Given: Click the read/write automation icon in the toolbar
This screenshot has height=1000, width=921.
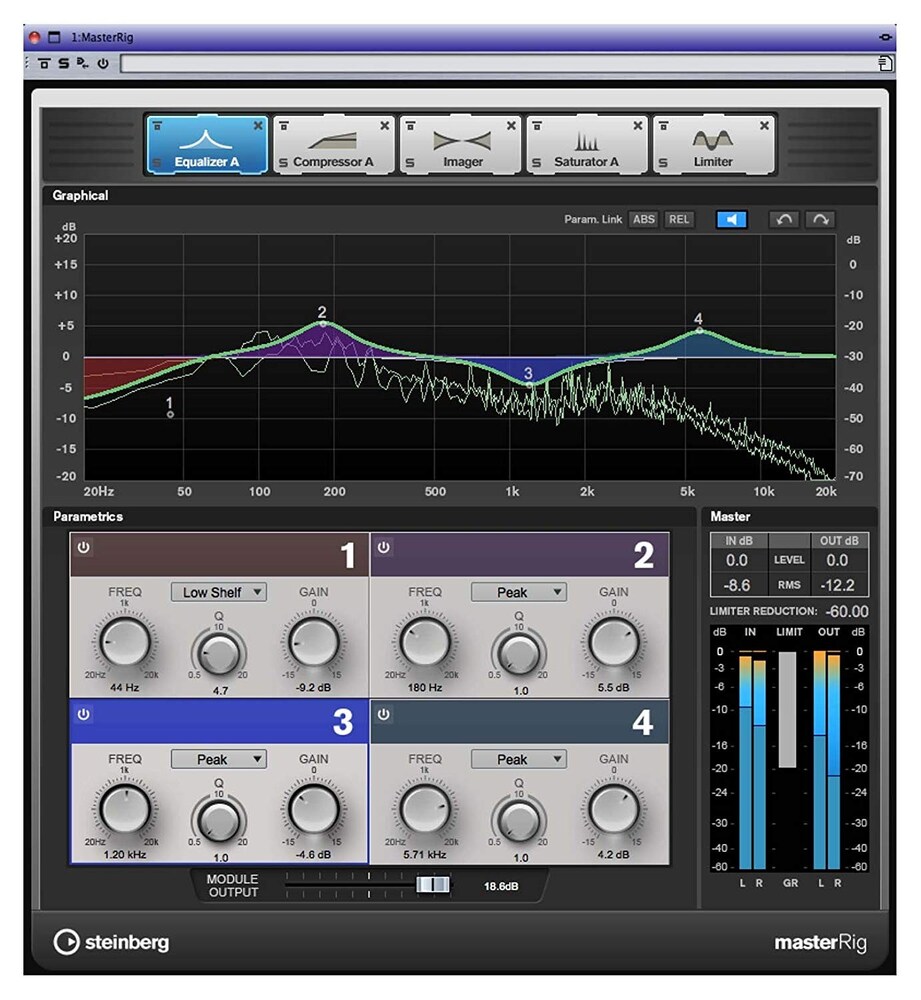Looking at the screenshot, I should [x=82, y=63].
